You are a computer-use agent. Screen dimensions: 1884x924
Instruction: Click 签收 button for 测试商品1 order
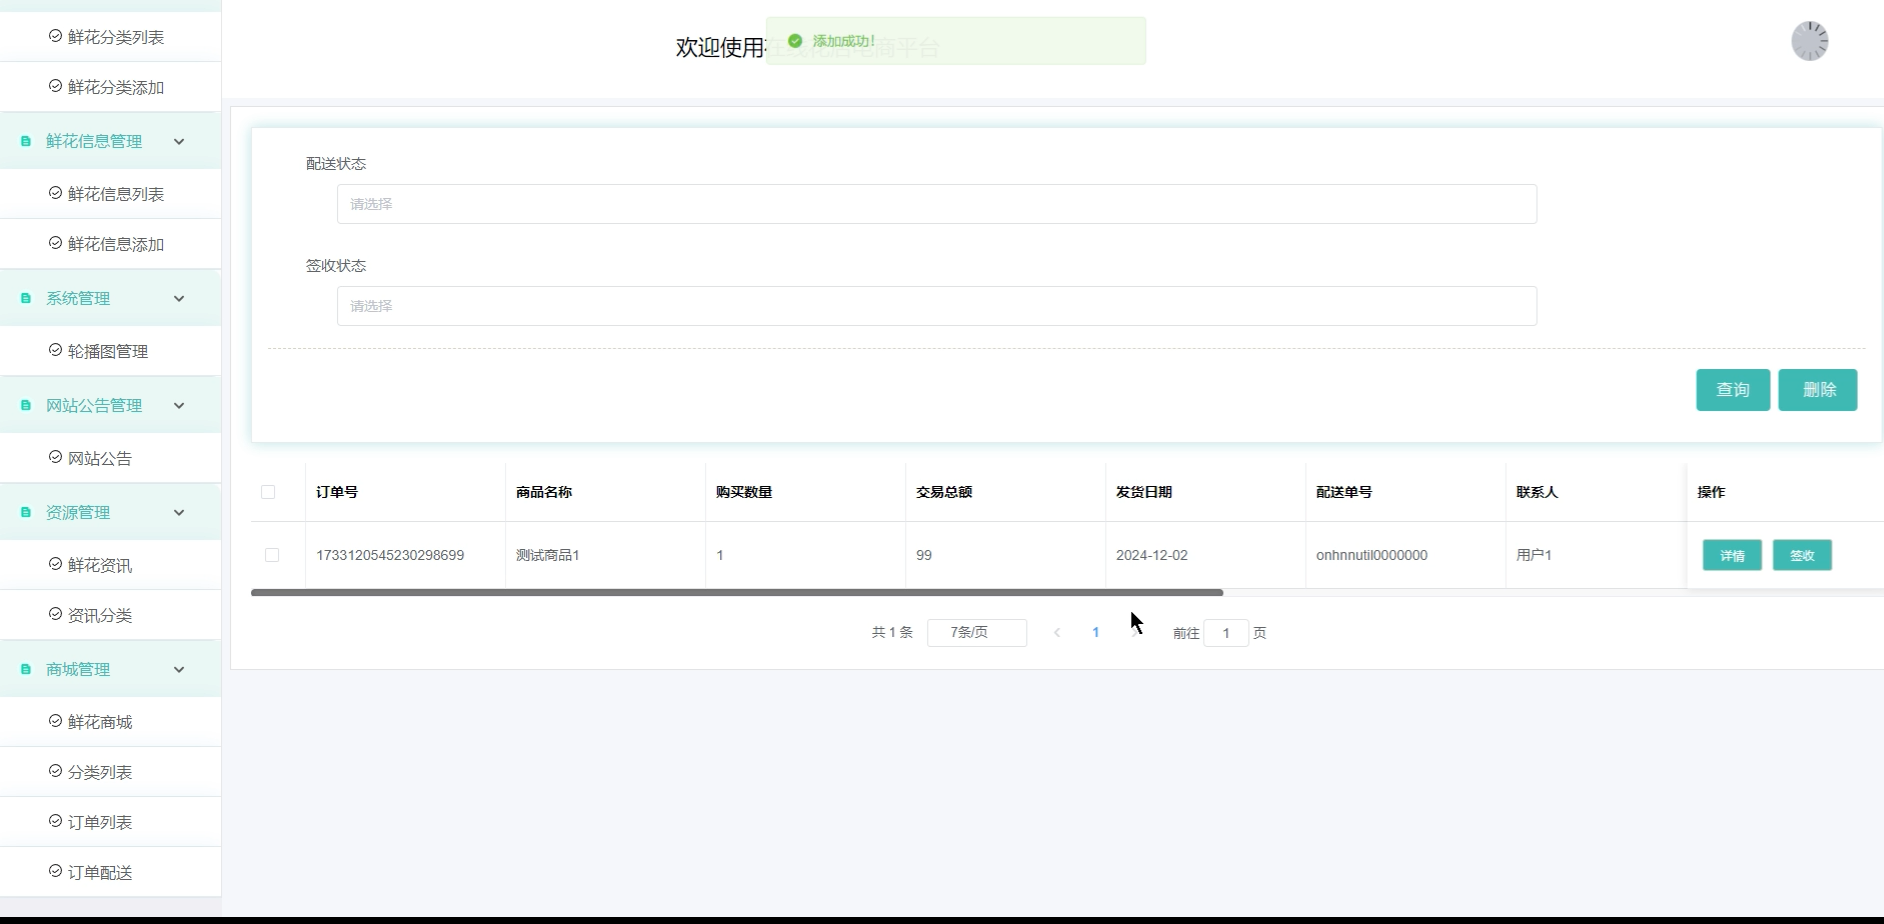click(x=1802, y=555)
